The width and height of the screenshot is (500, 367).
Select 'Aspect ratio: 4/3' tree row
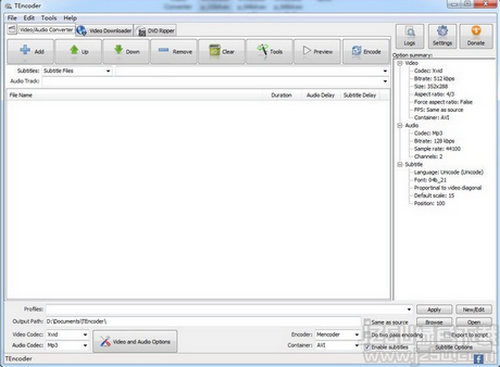(x=434, y=94)
